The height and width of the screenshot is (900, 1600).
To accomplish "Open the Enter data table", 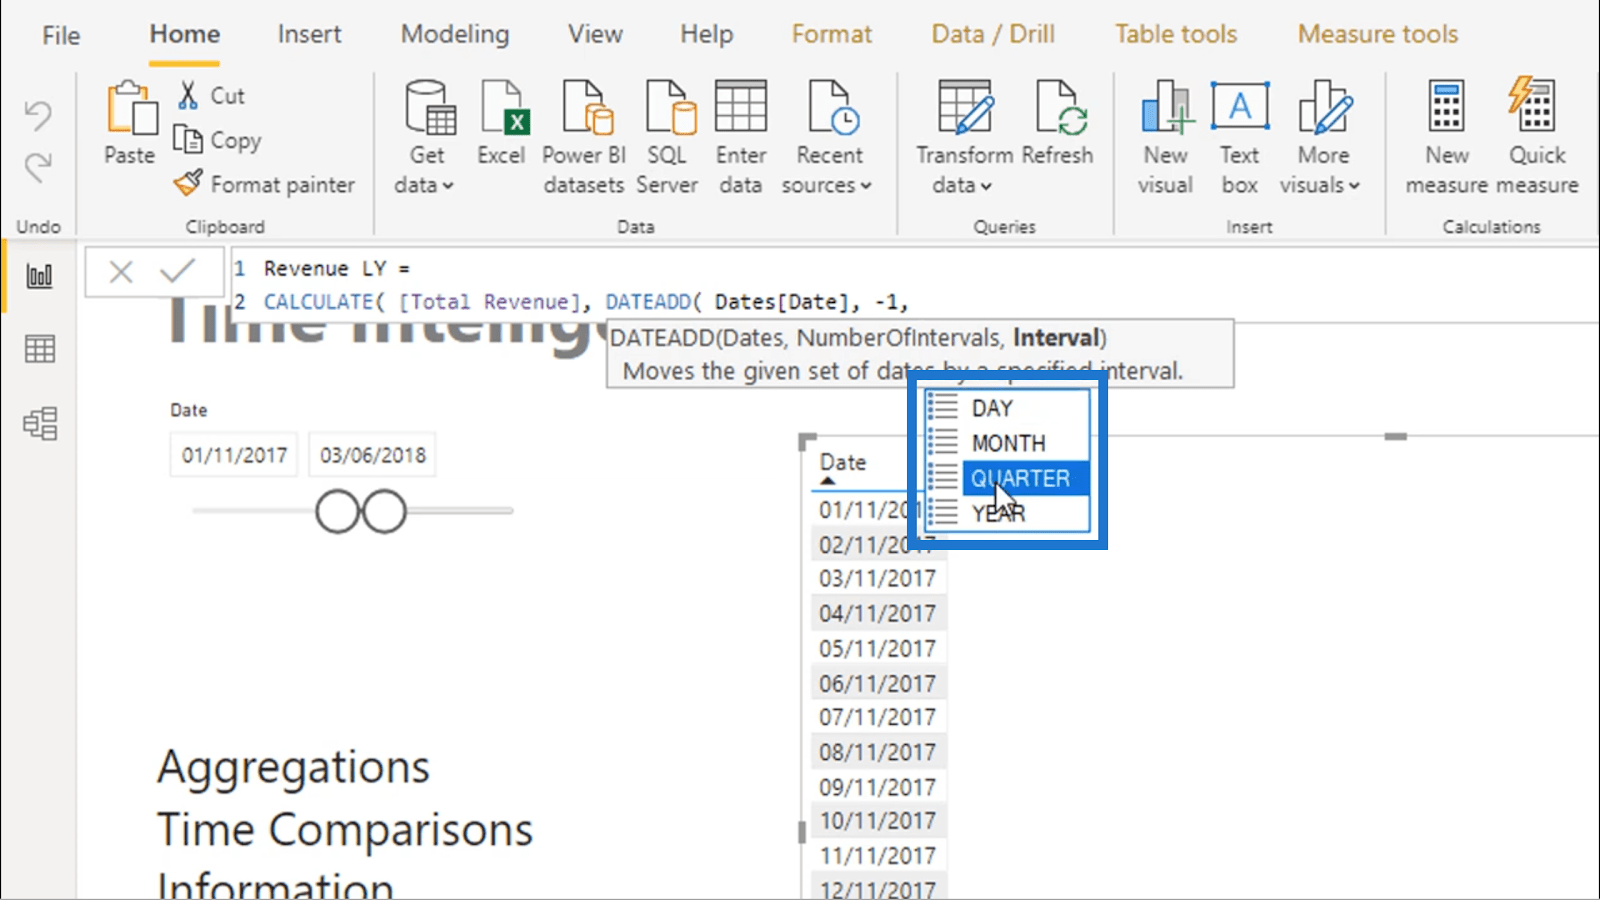I will pos(741,138).
